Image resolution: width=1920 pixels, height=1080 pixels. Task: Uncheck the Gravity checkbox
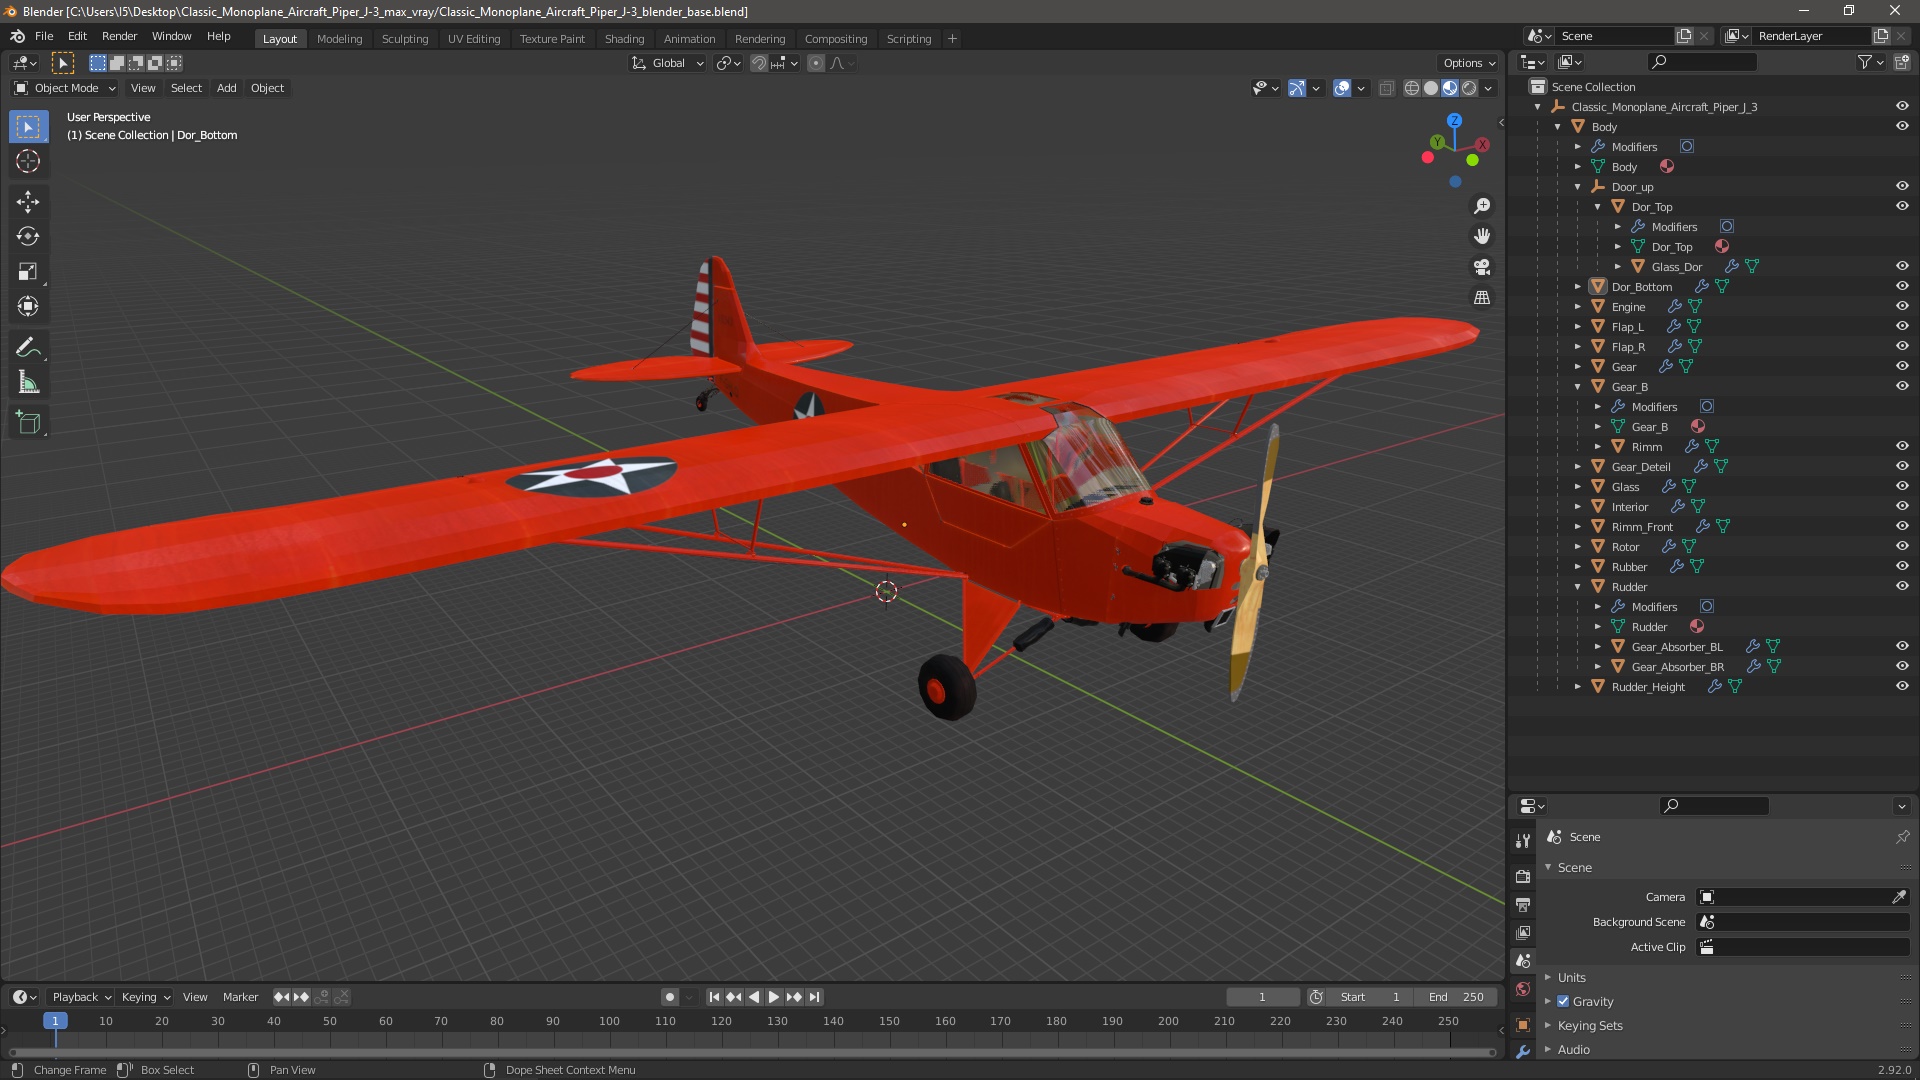point(1563,1001)
